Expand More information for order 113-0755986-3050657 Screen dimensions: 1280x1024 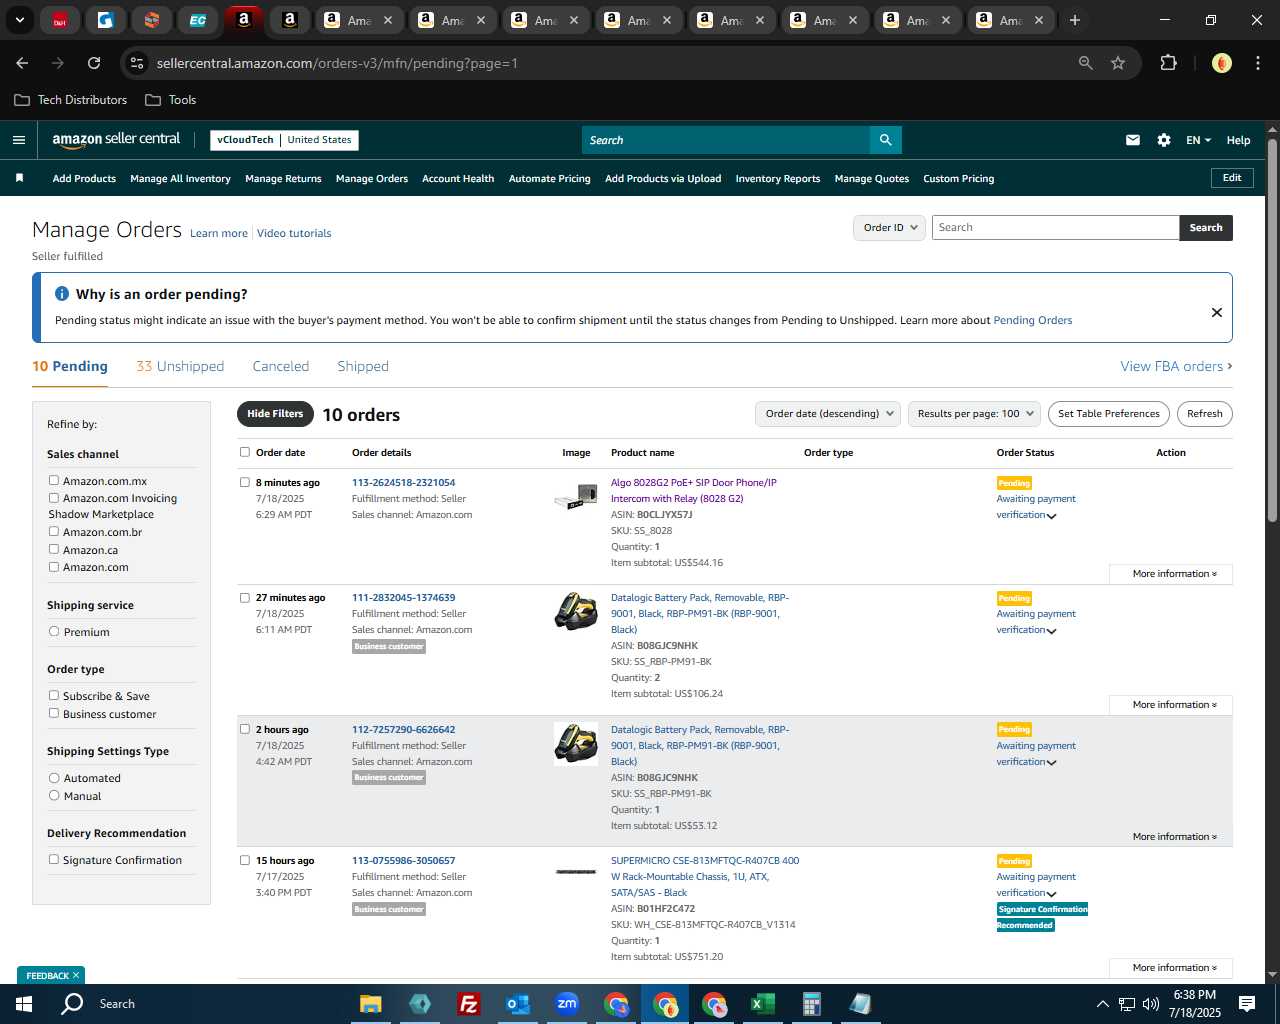tap(1171, 968)
